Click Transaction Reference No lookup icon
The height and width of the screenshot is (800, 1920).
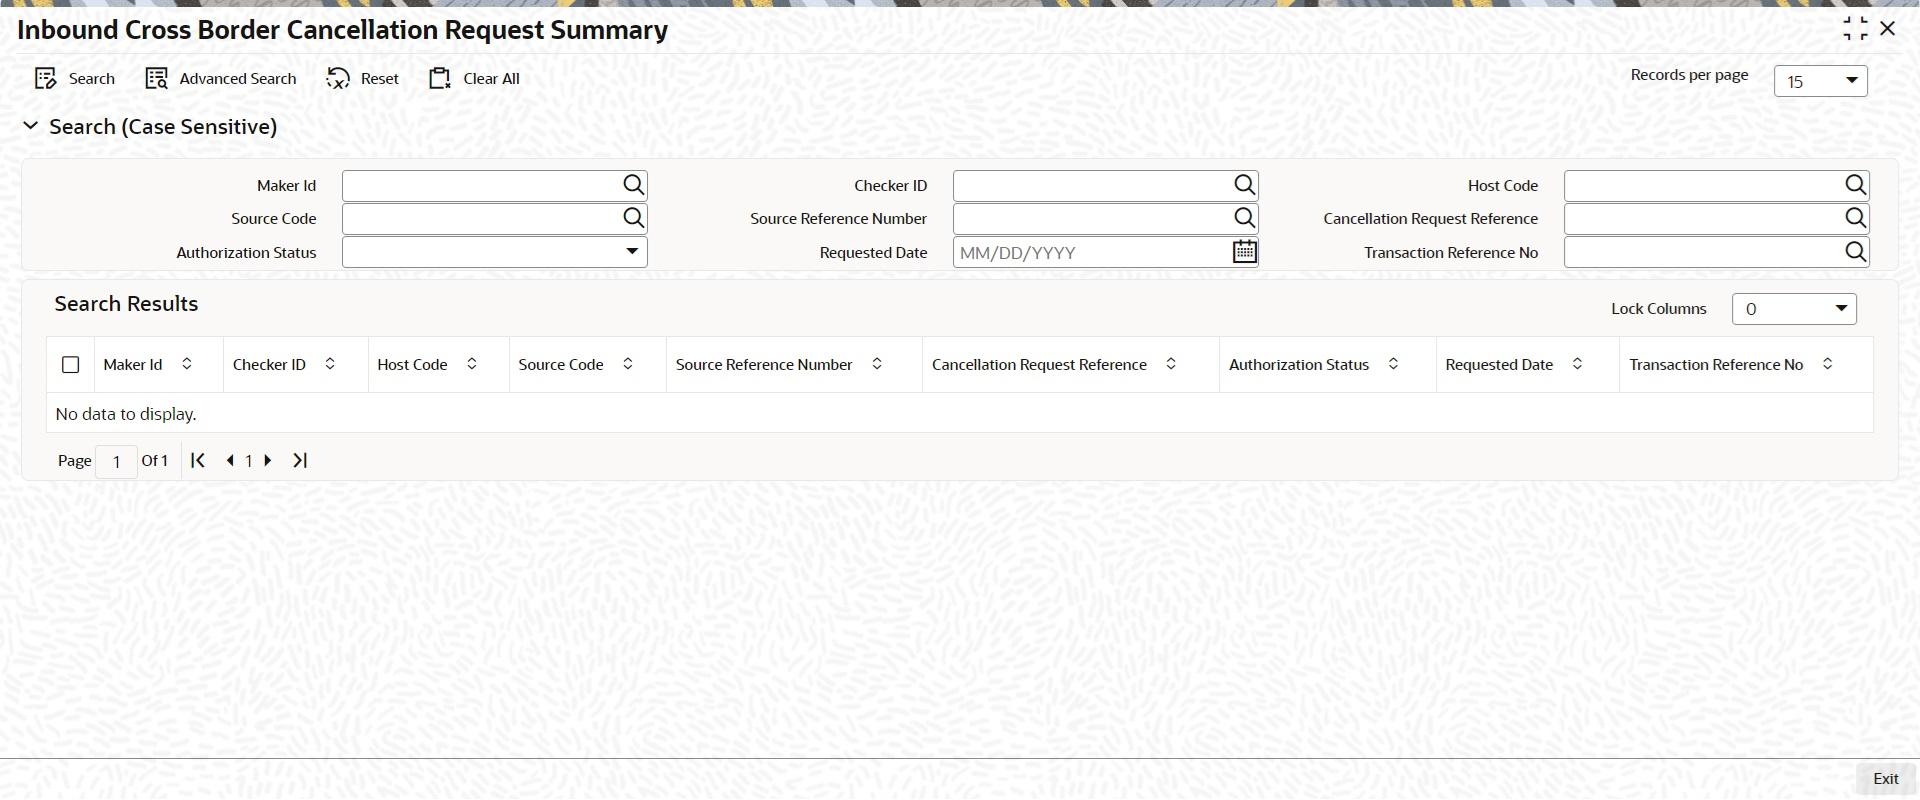coord(1856,252)
